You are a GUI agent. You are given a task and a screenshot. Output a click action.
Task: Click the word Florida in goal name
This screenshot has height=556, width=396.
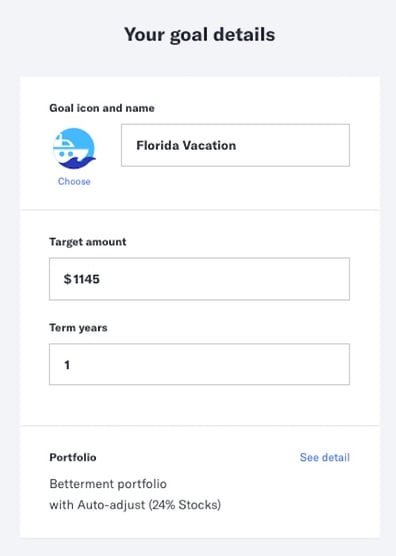(x=157, y=145)
